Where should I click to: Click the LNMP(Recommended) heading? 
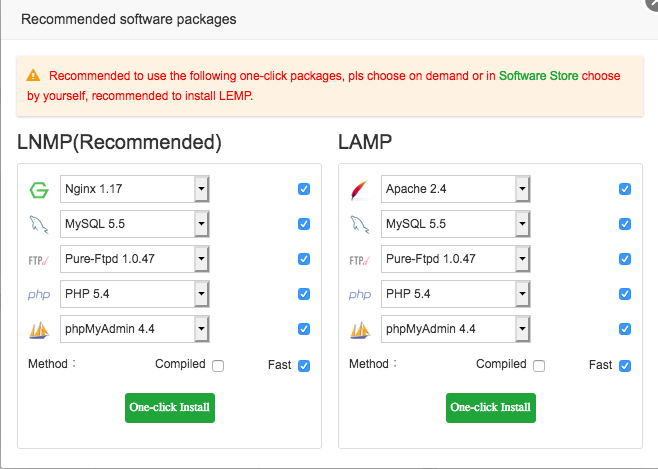pos(119,142)
